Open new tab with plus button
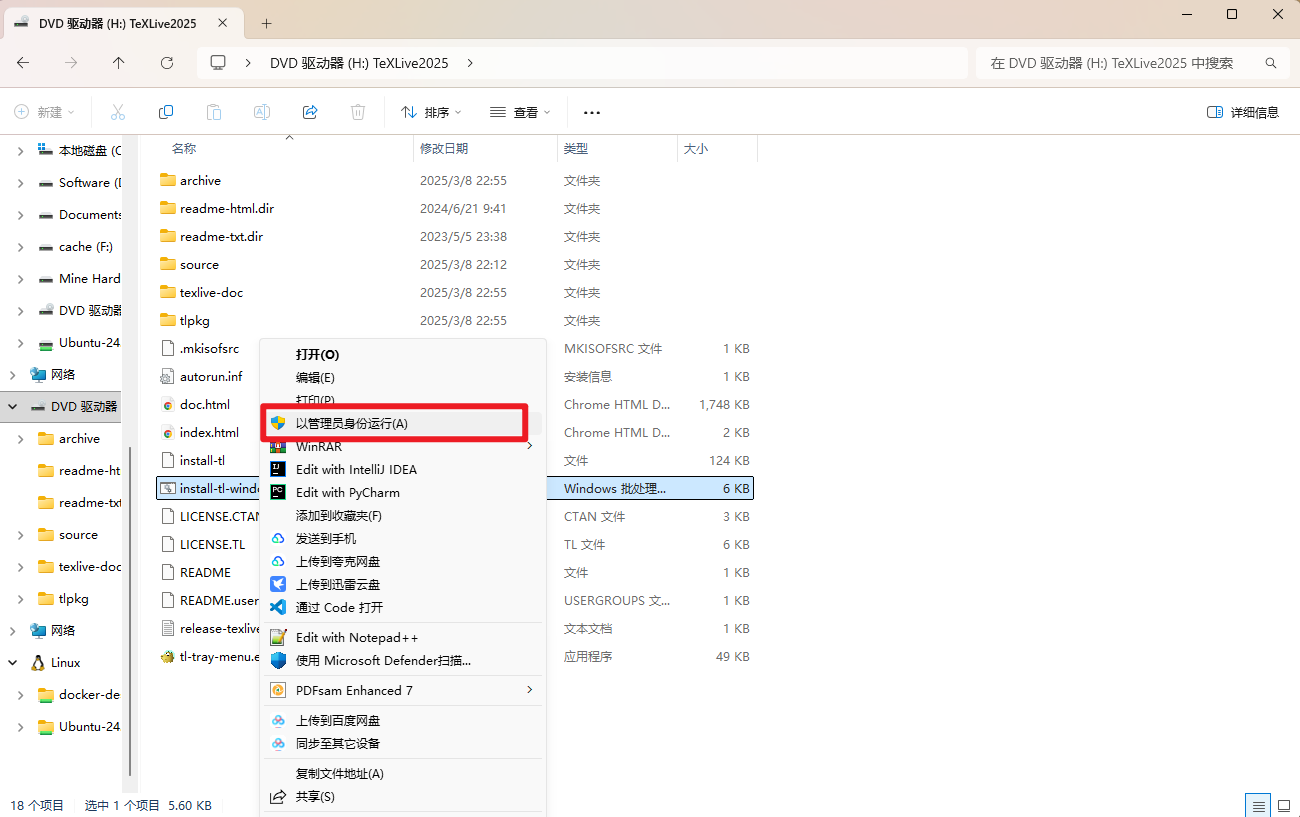Image resolution: width=1300 pixels, height=817 pixels. (x=266, y=22)
